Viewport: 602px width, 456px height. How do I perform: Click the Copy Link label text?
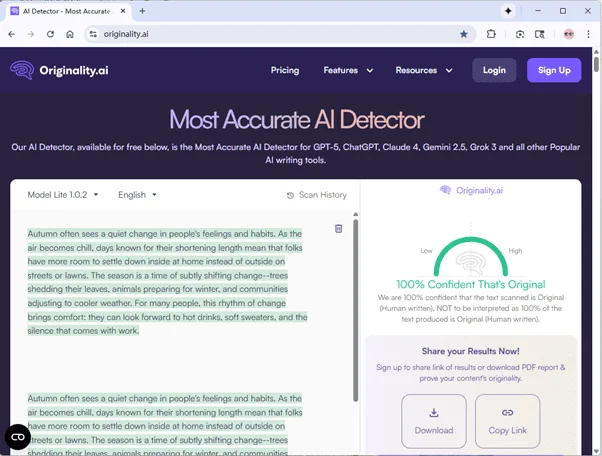pyautogui.click(x=508, y=430)
